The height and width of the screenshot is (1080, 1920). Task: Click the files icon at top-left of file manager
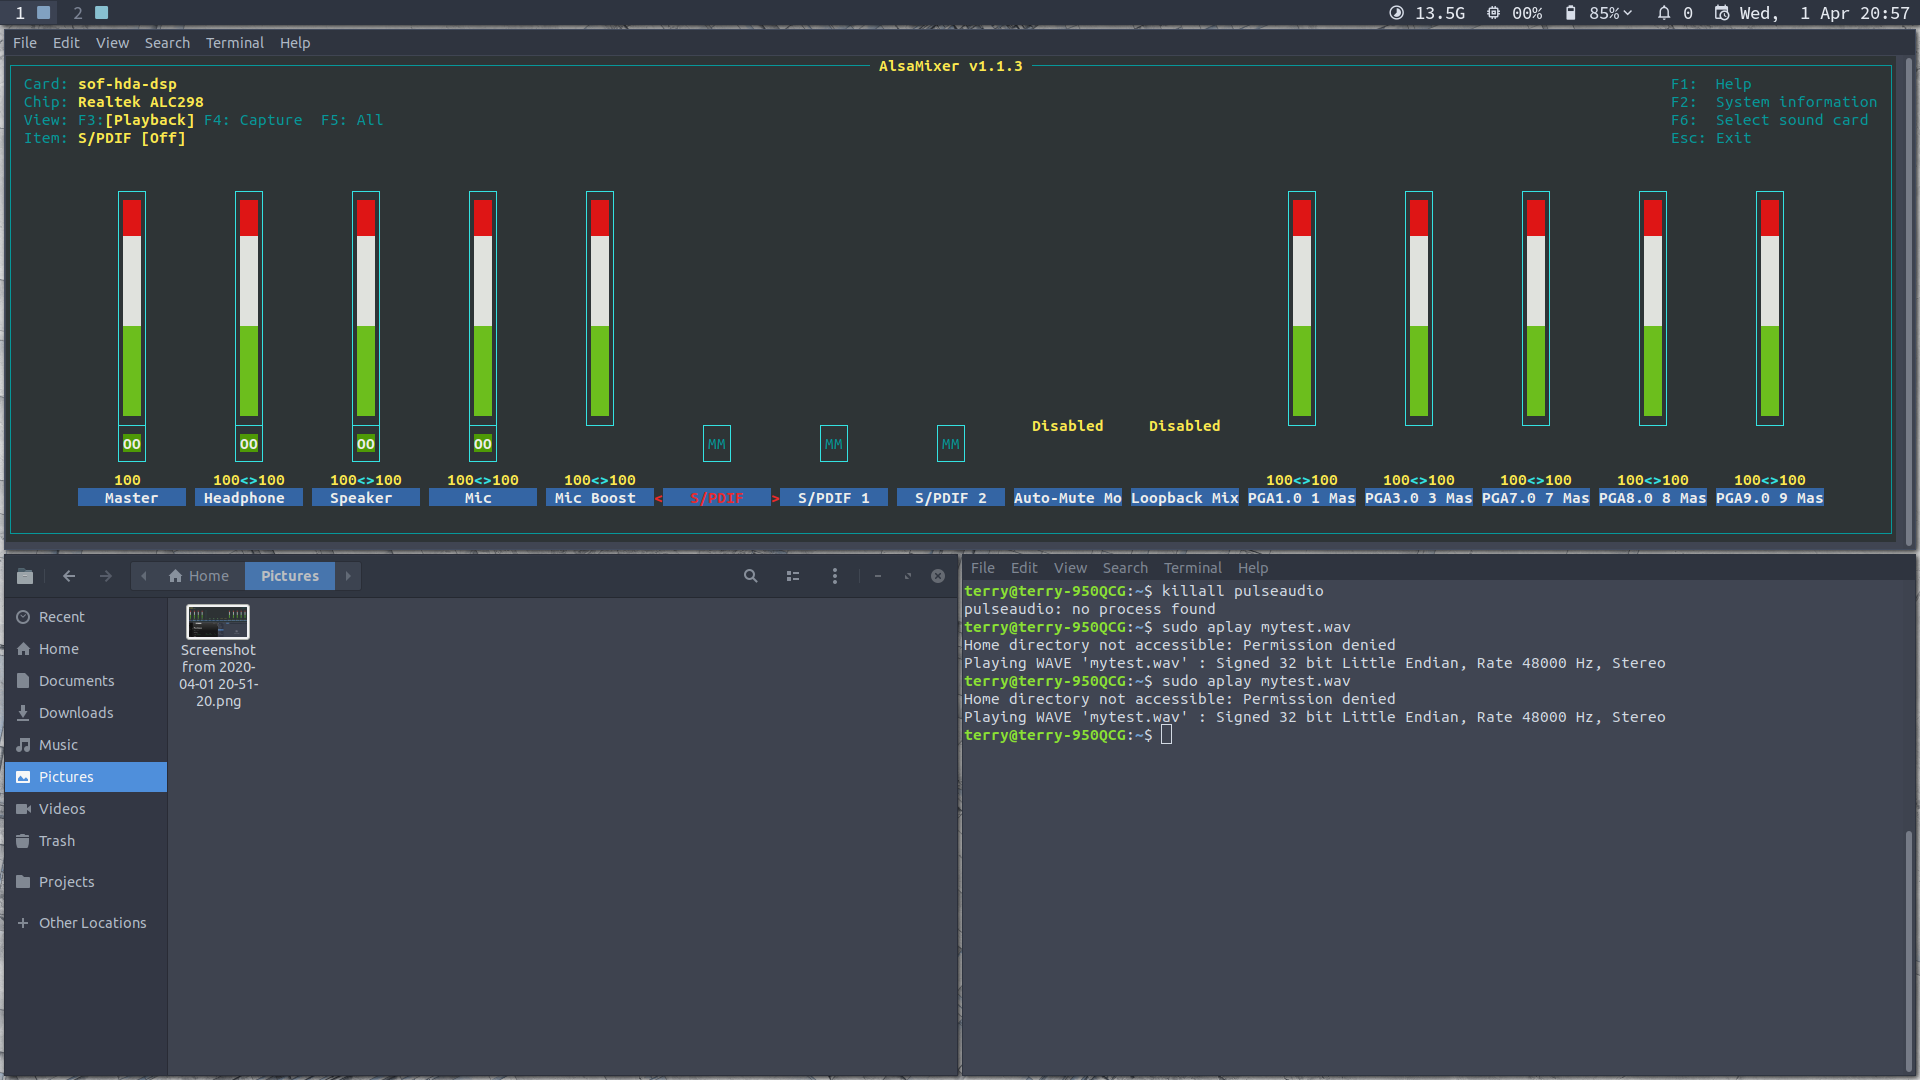(25, 576)
